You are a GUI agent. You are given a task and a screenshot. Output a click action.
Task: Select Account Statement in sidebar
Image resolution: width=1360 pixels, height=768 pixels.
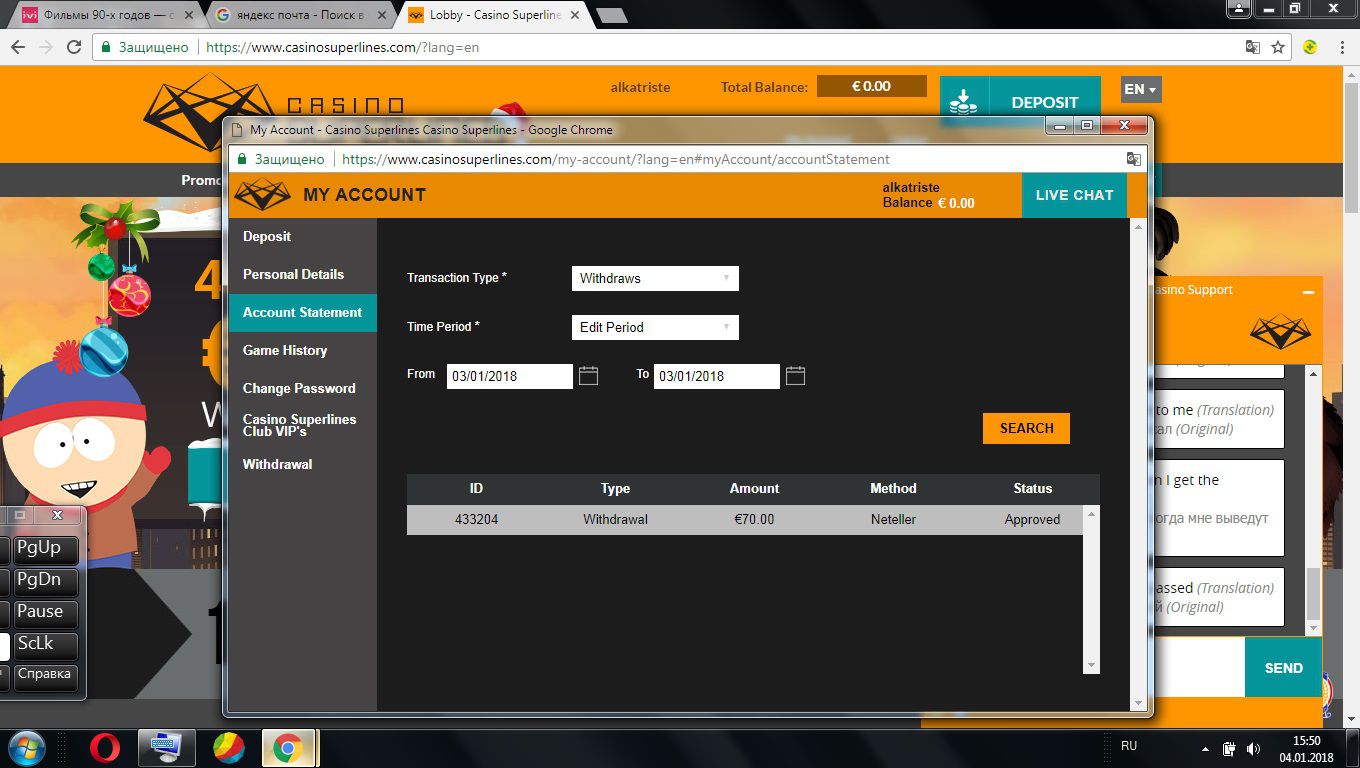tap(302, 313)
